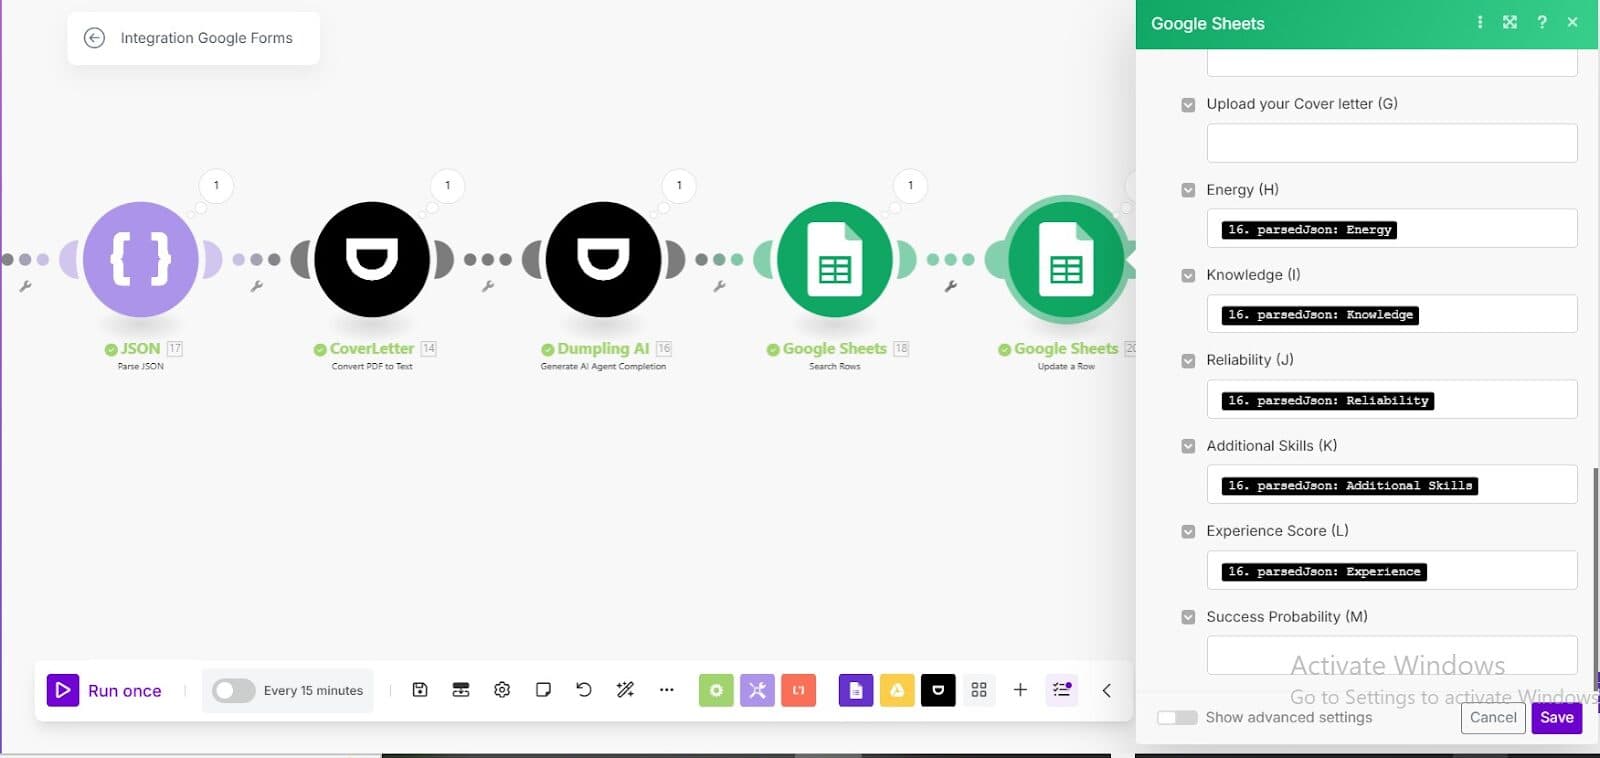The height and width of the screenshot is (758, 1600).
Task: Select the '16. parsedJson: Experience' mapped tag
Action: [x=1324, y=572]
